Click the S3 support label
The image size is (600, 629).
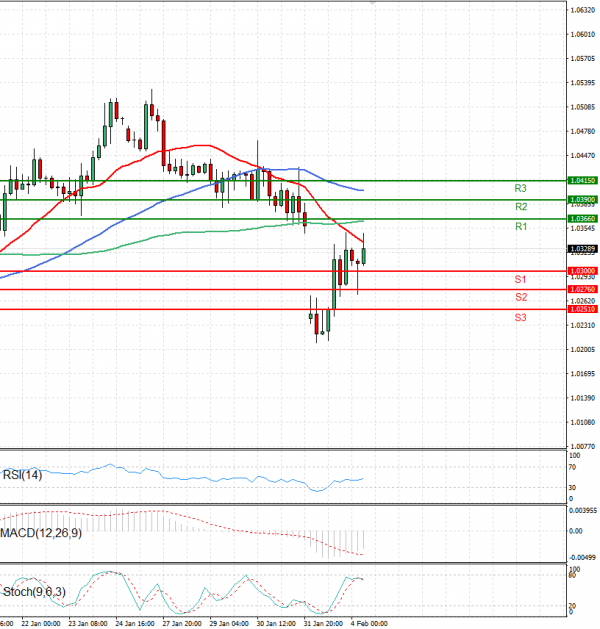(520, 318)
